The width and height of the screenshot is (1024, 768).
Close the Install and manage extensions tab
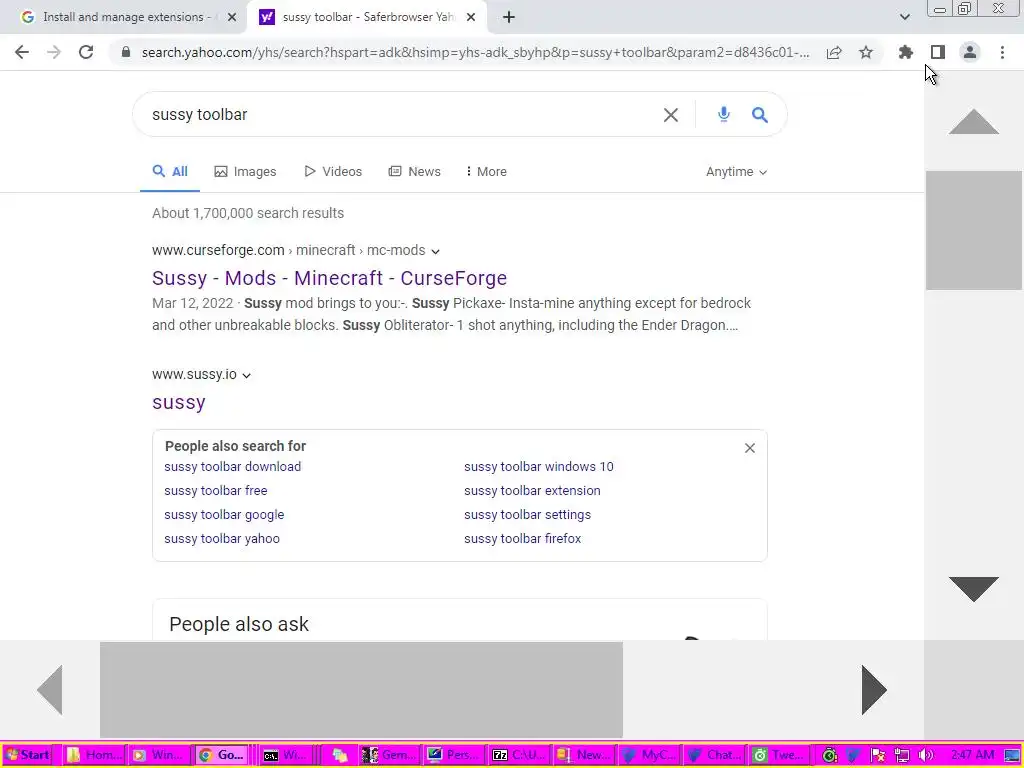232,18
